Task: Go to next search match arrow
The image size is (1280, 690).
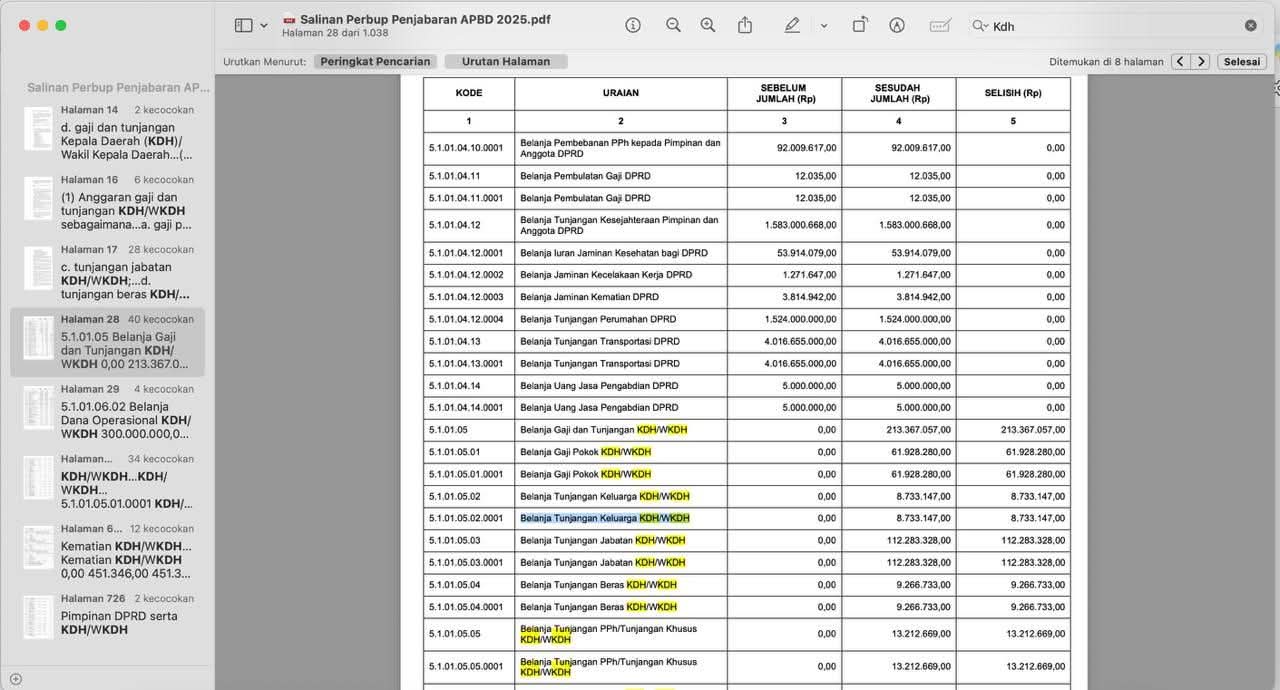Action: pyautogui.click(x=1201, y=61)
